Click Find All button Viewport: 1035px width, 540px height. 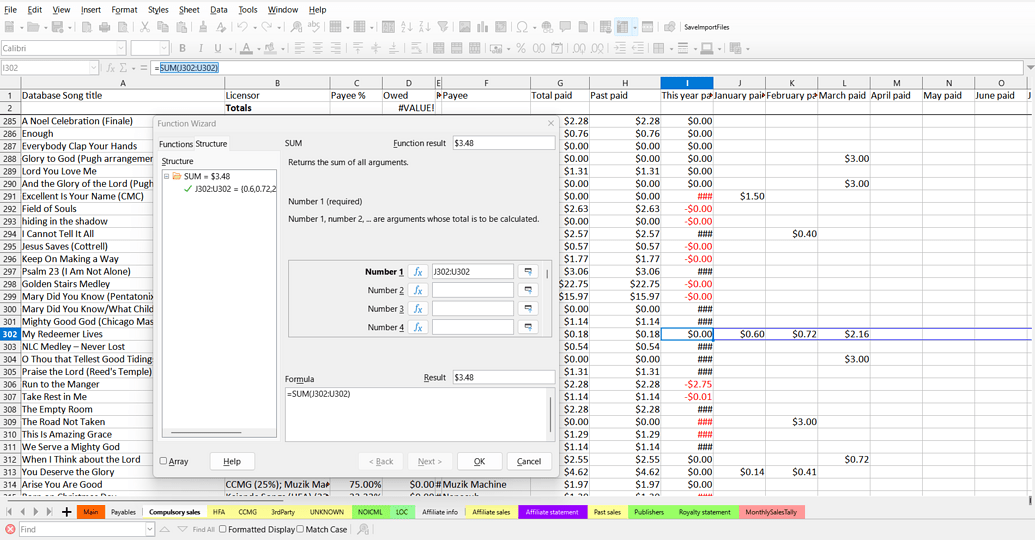click(203, 529)
